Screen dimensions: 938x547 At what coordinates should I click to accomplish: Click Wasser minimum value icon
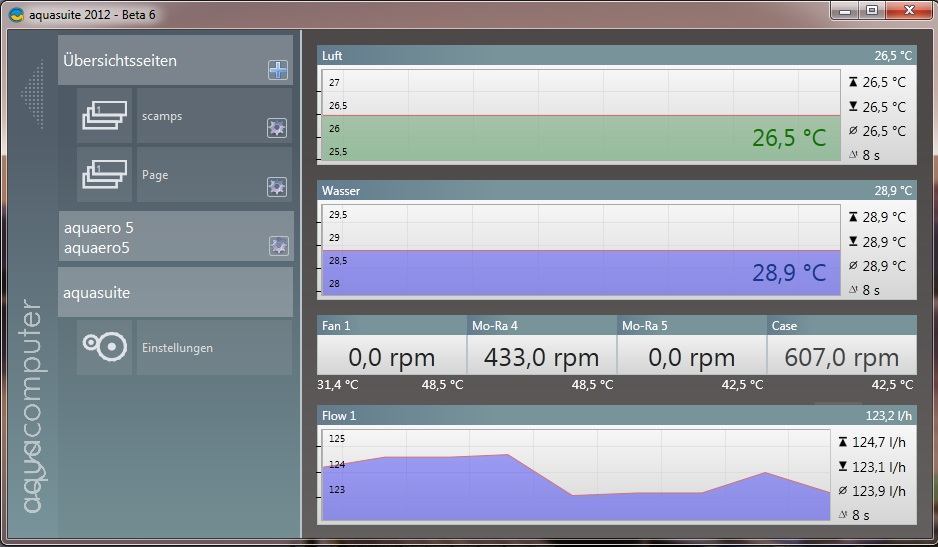853,241
